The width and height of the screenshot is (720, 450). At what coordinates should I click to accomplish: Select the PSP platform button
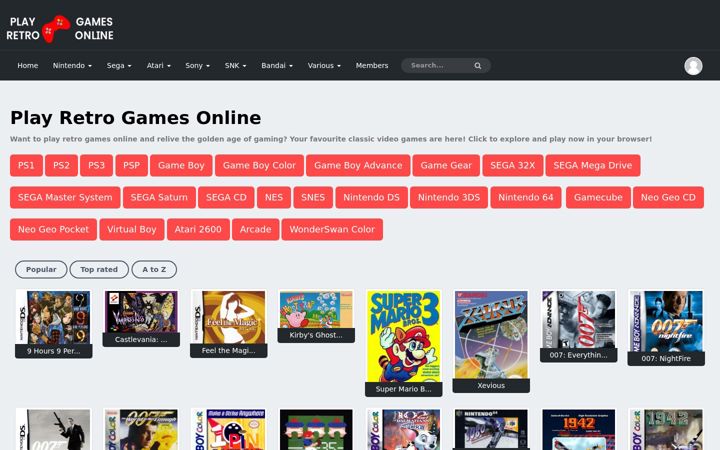click(x=131, y=165)
